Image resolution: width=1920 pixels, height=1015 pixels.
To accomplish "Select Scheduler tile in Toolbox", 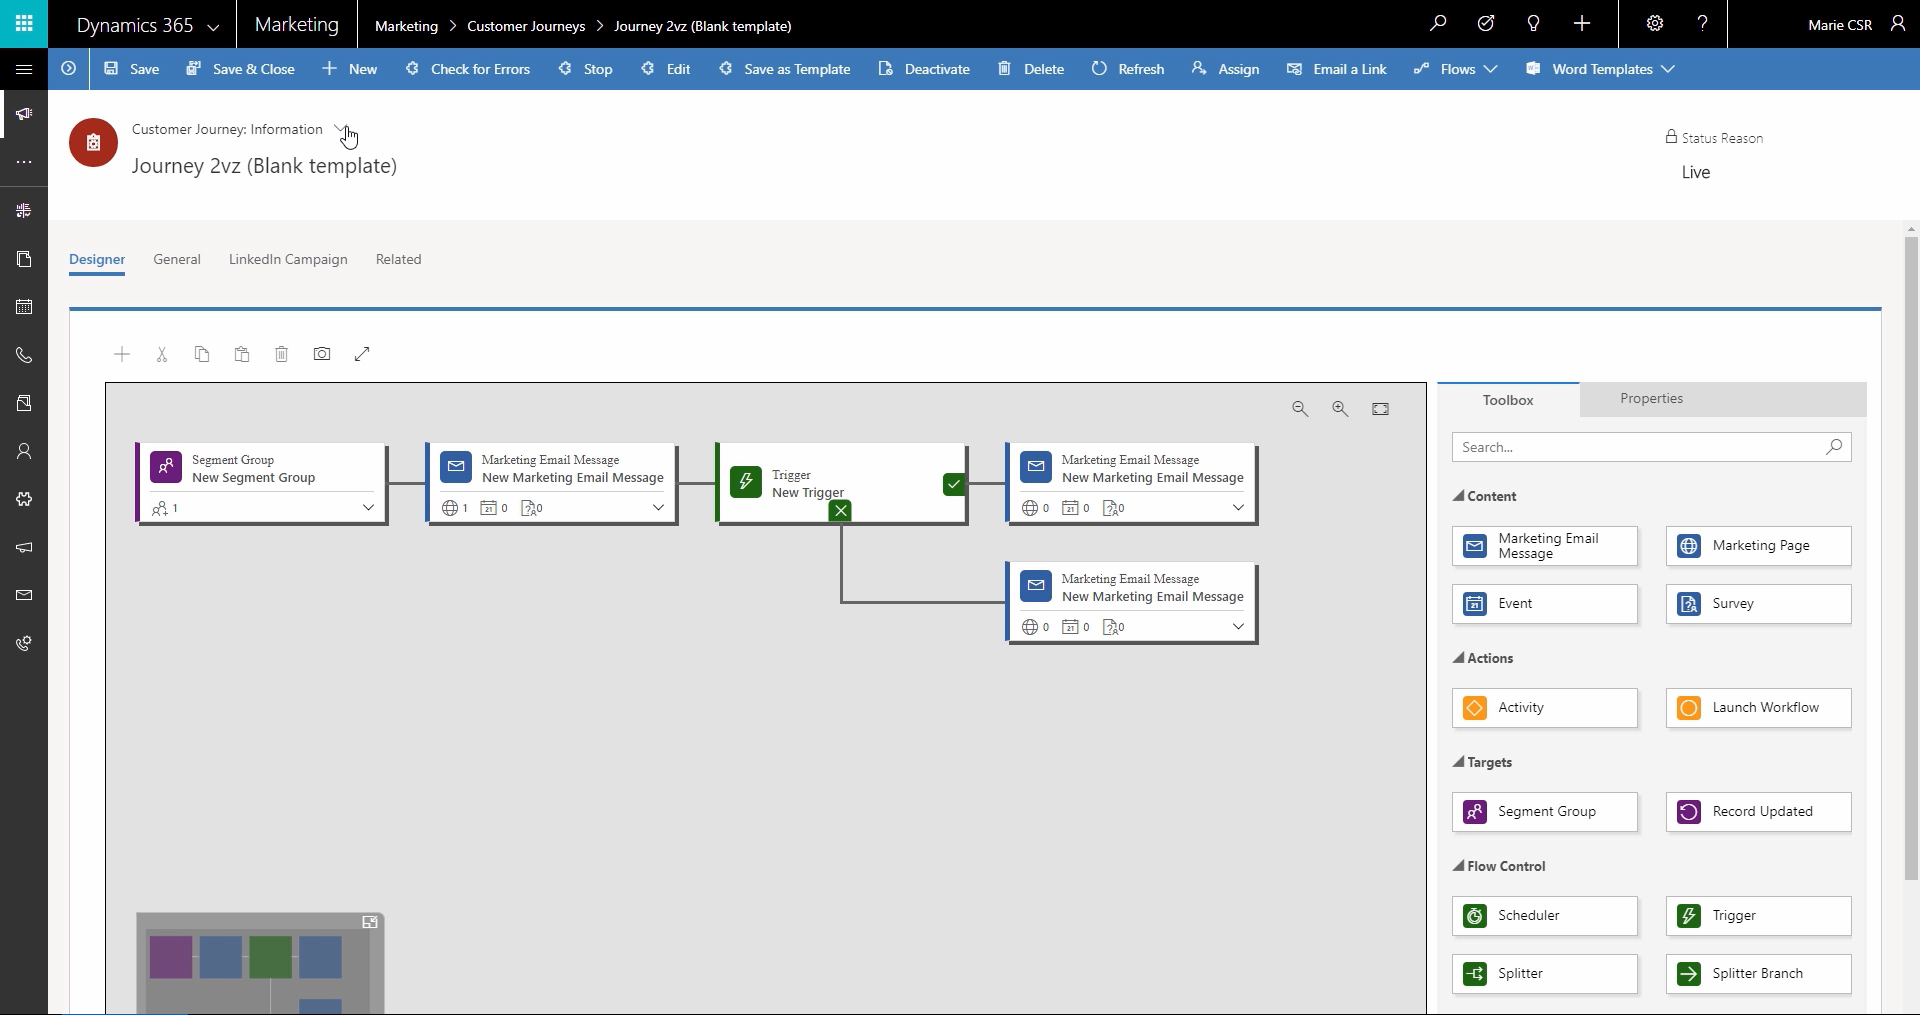I will [x=1545, y=916].
